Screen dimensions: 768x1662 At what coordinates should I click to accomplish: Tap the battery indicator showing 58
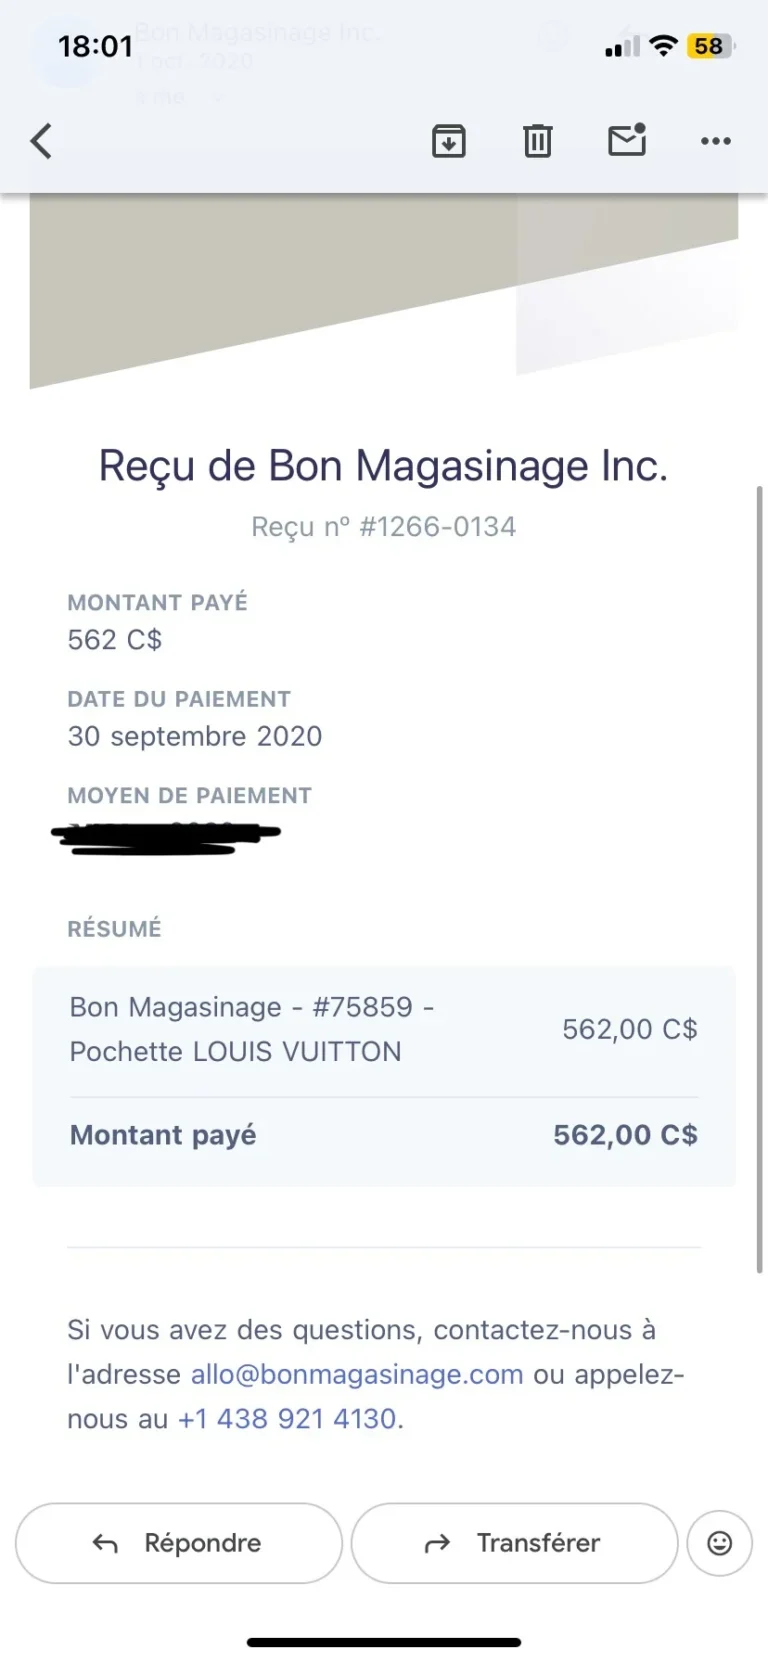[710, 46]
